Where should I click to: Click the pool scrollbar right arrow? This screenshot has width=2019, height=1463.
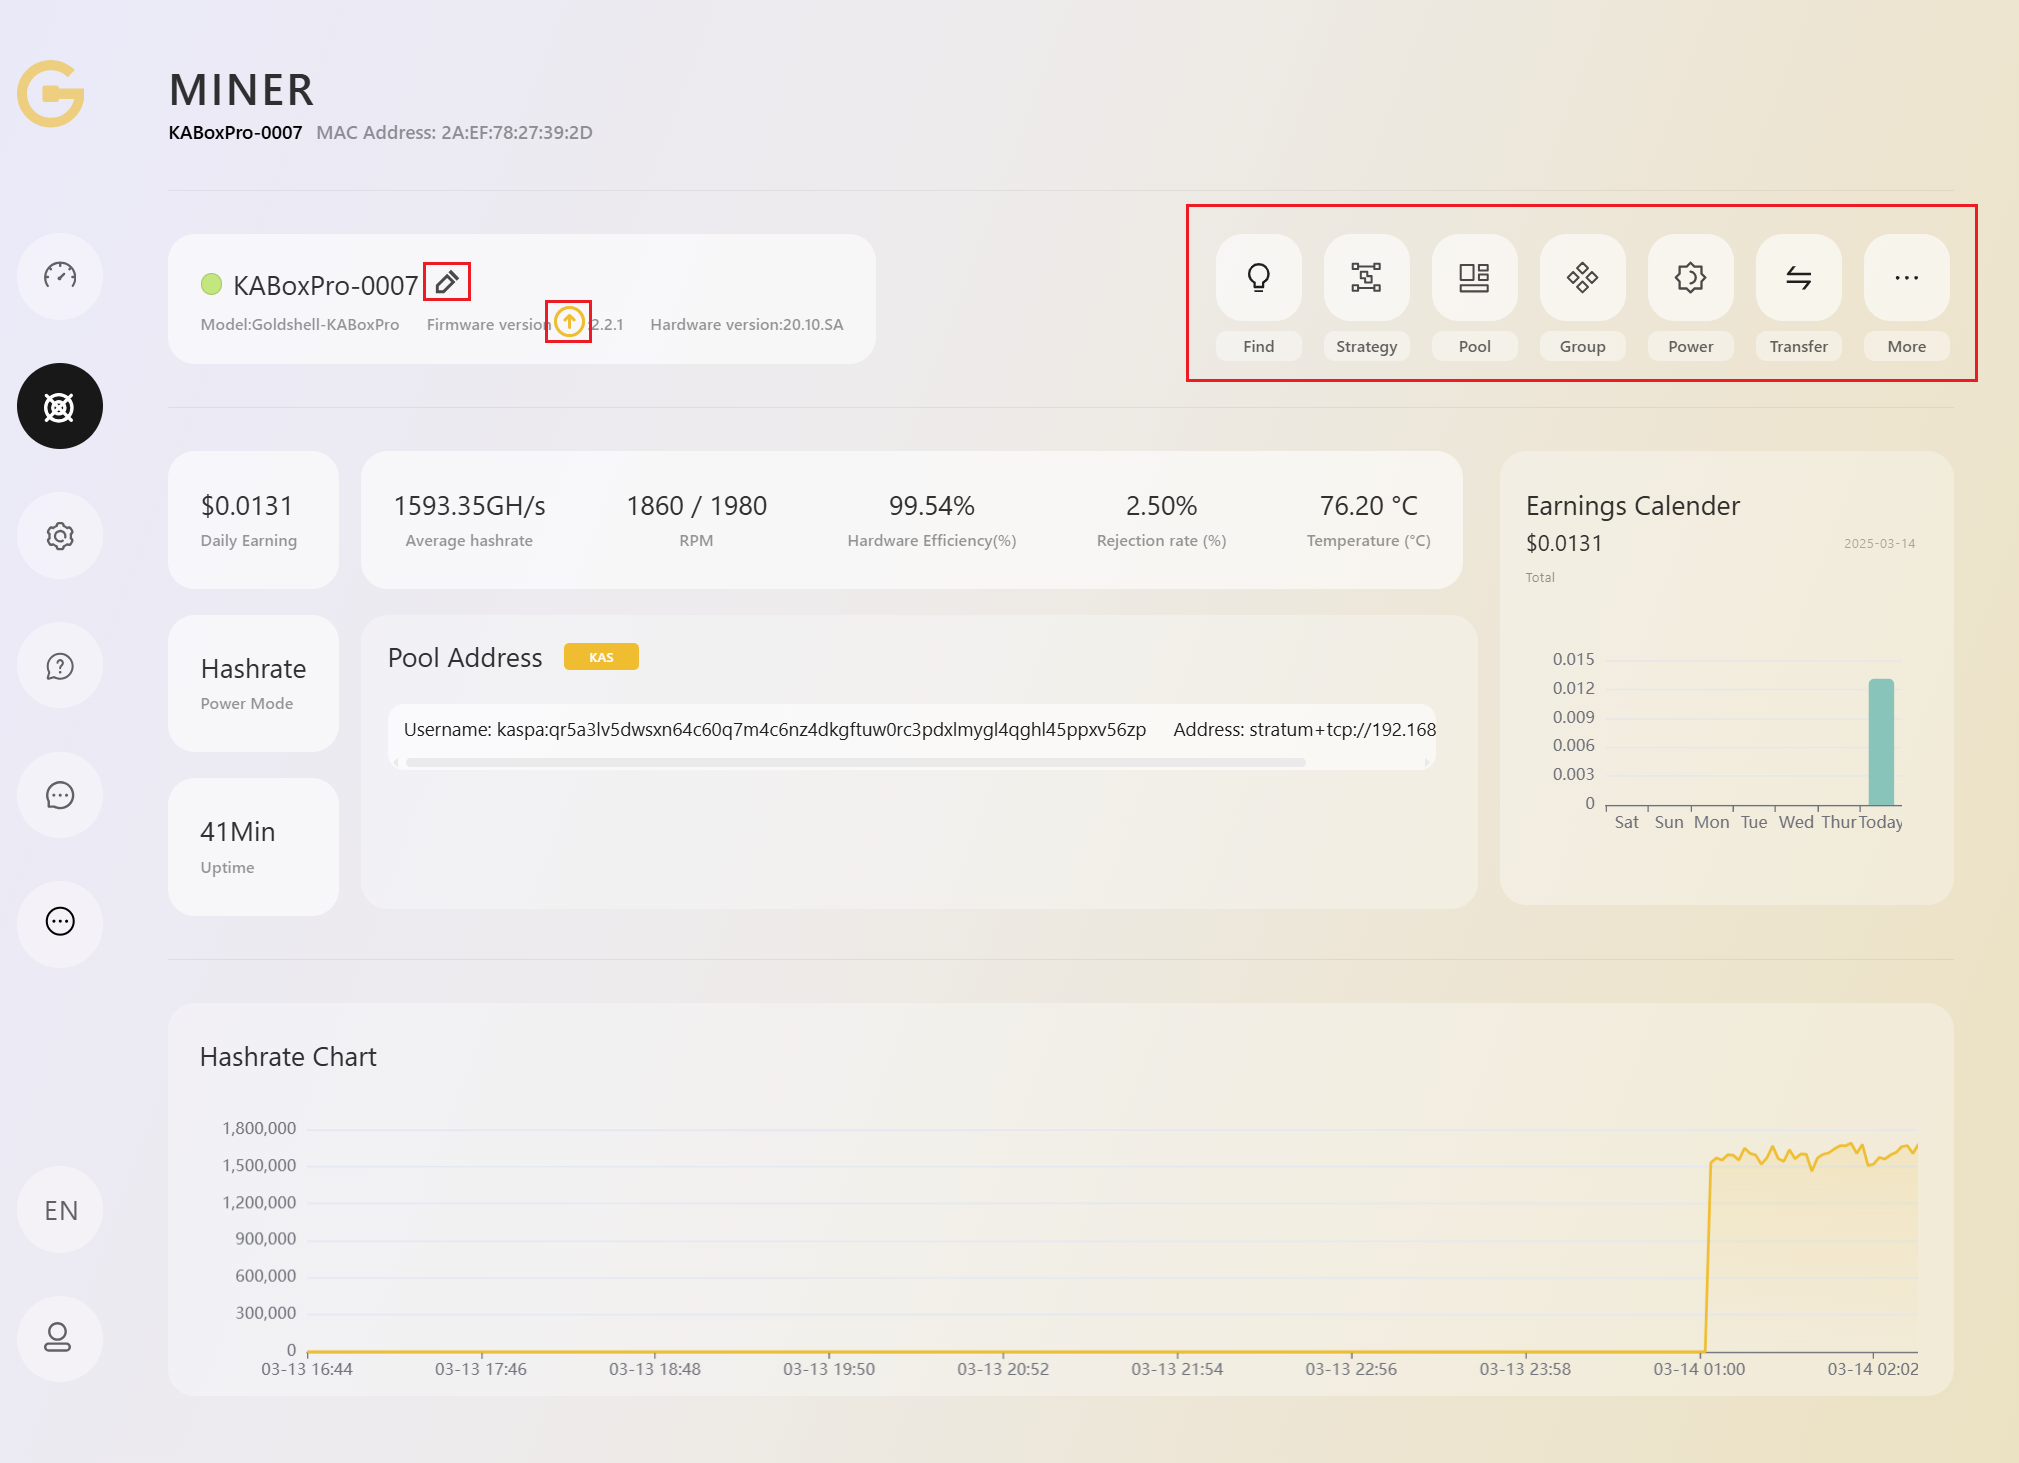[1427, 762]
